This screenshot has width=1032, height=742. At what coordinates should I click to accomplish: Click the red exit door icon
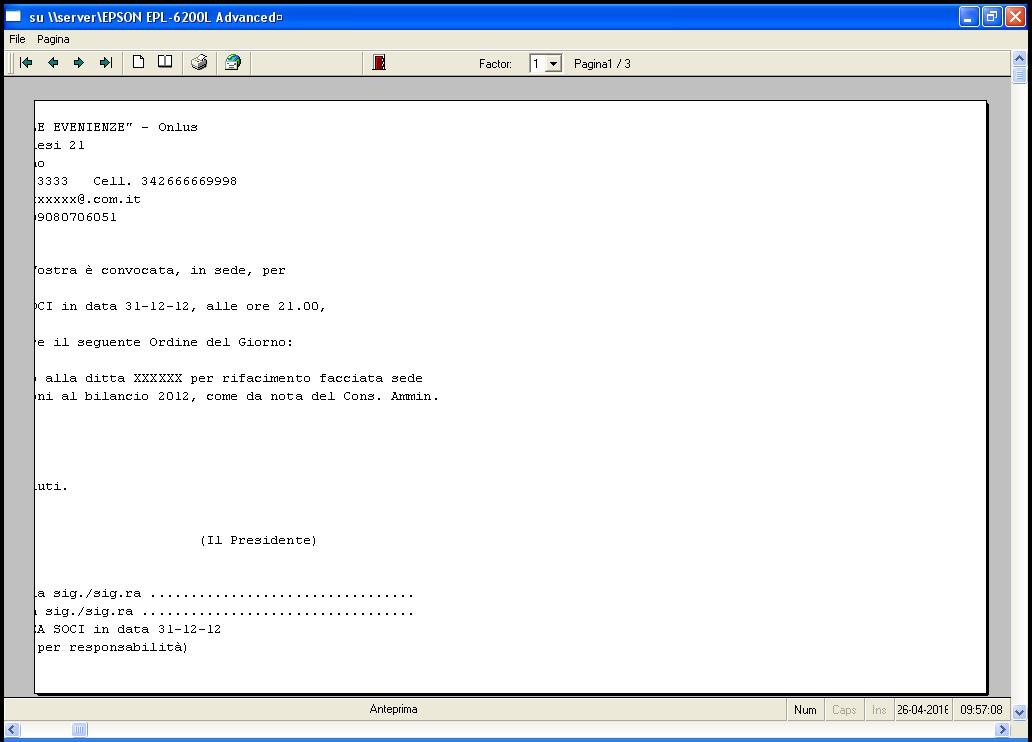coord(379,63)
